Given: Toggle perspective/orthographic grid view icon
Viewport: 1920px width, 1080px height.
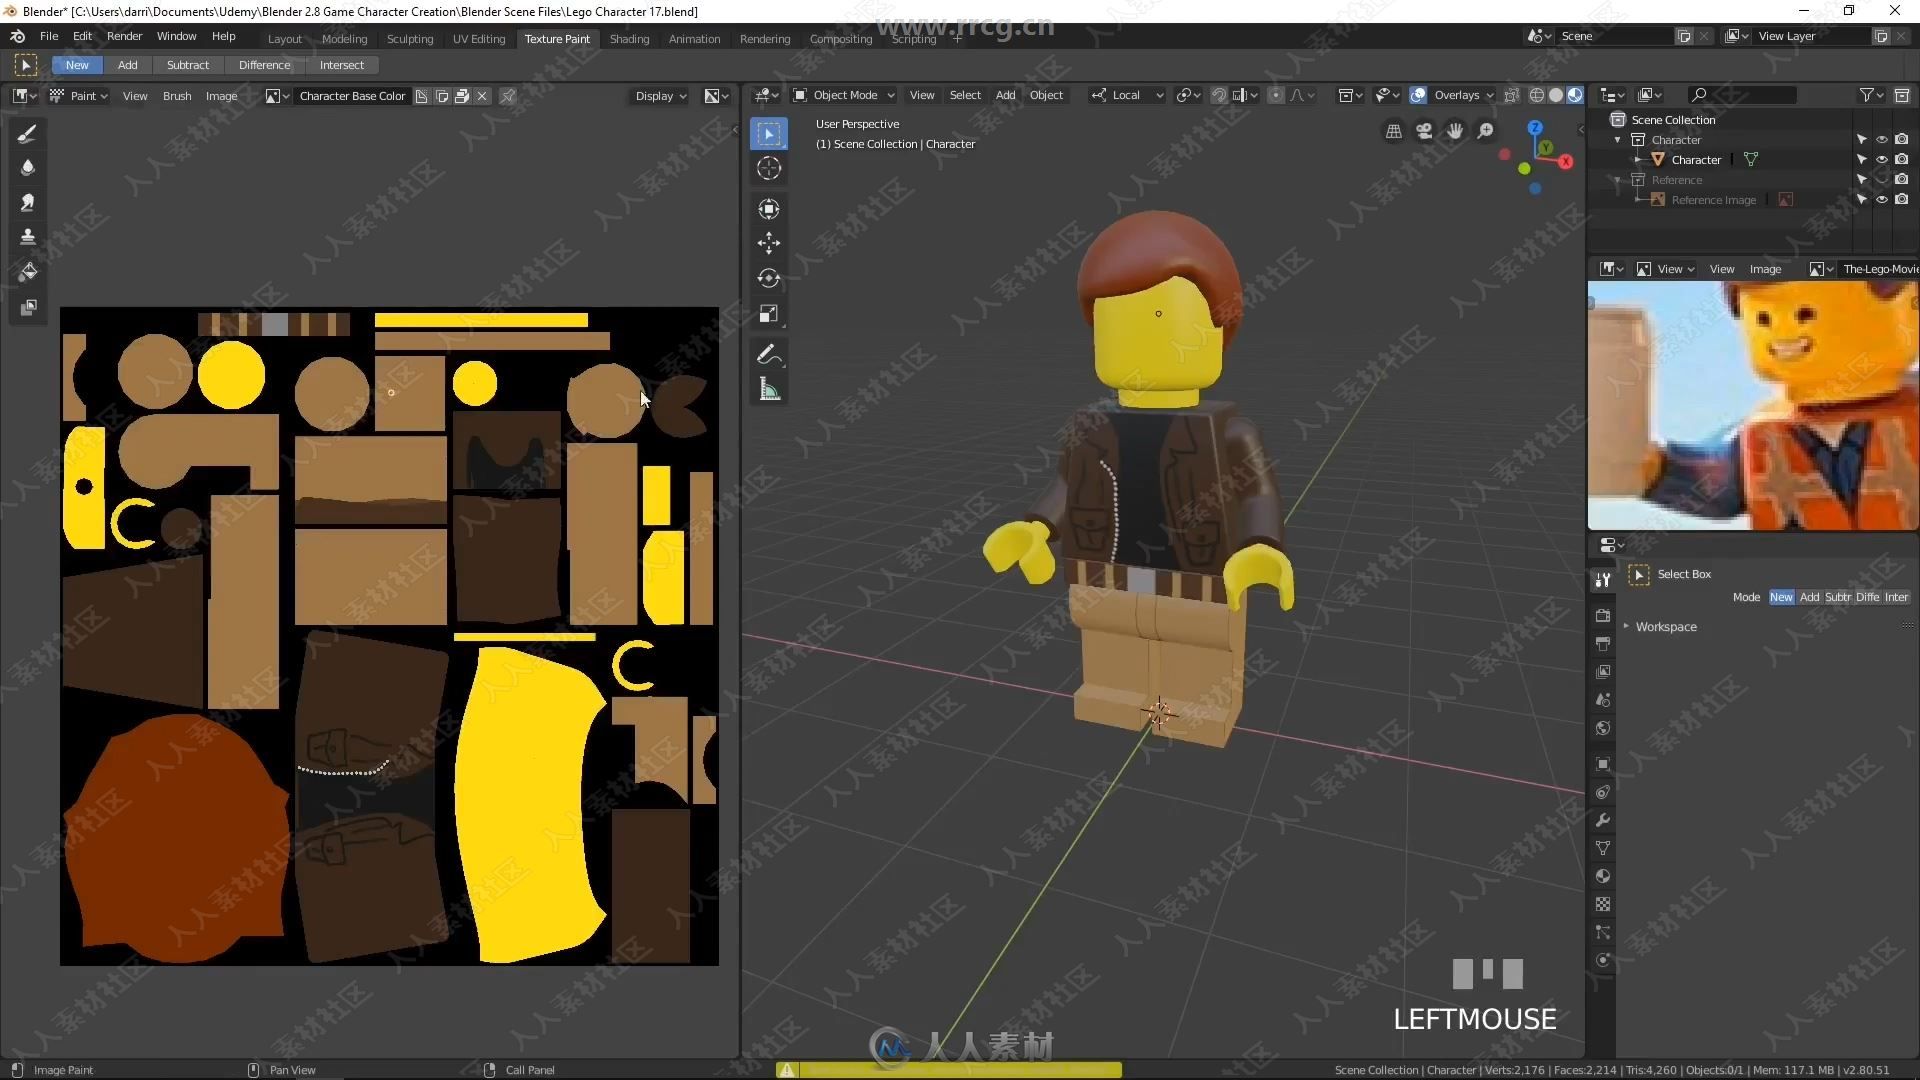Looking at the screenshot, I should [x=1393, y=131].
